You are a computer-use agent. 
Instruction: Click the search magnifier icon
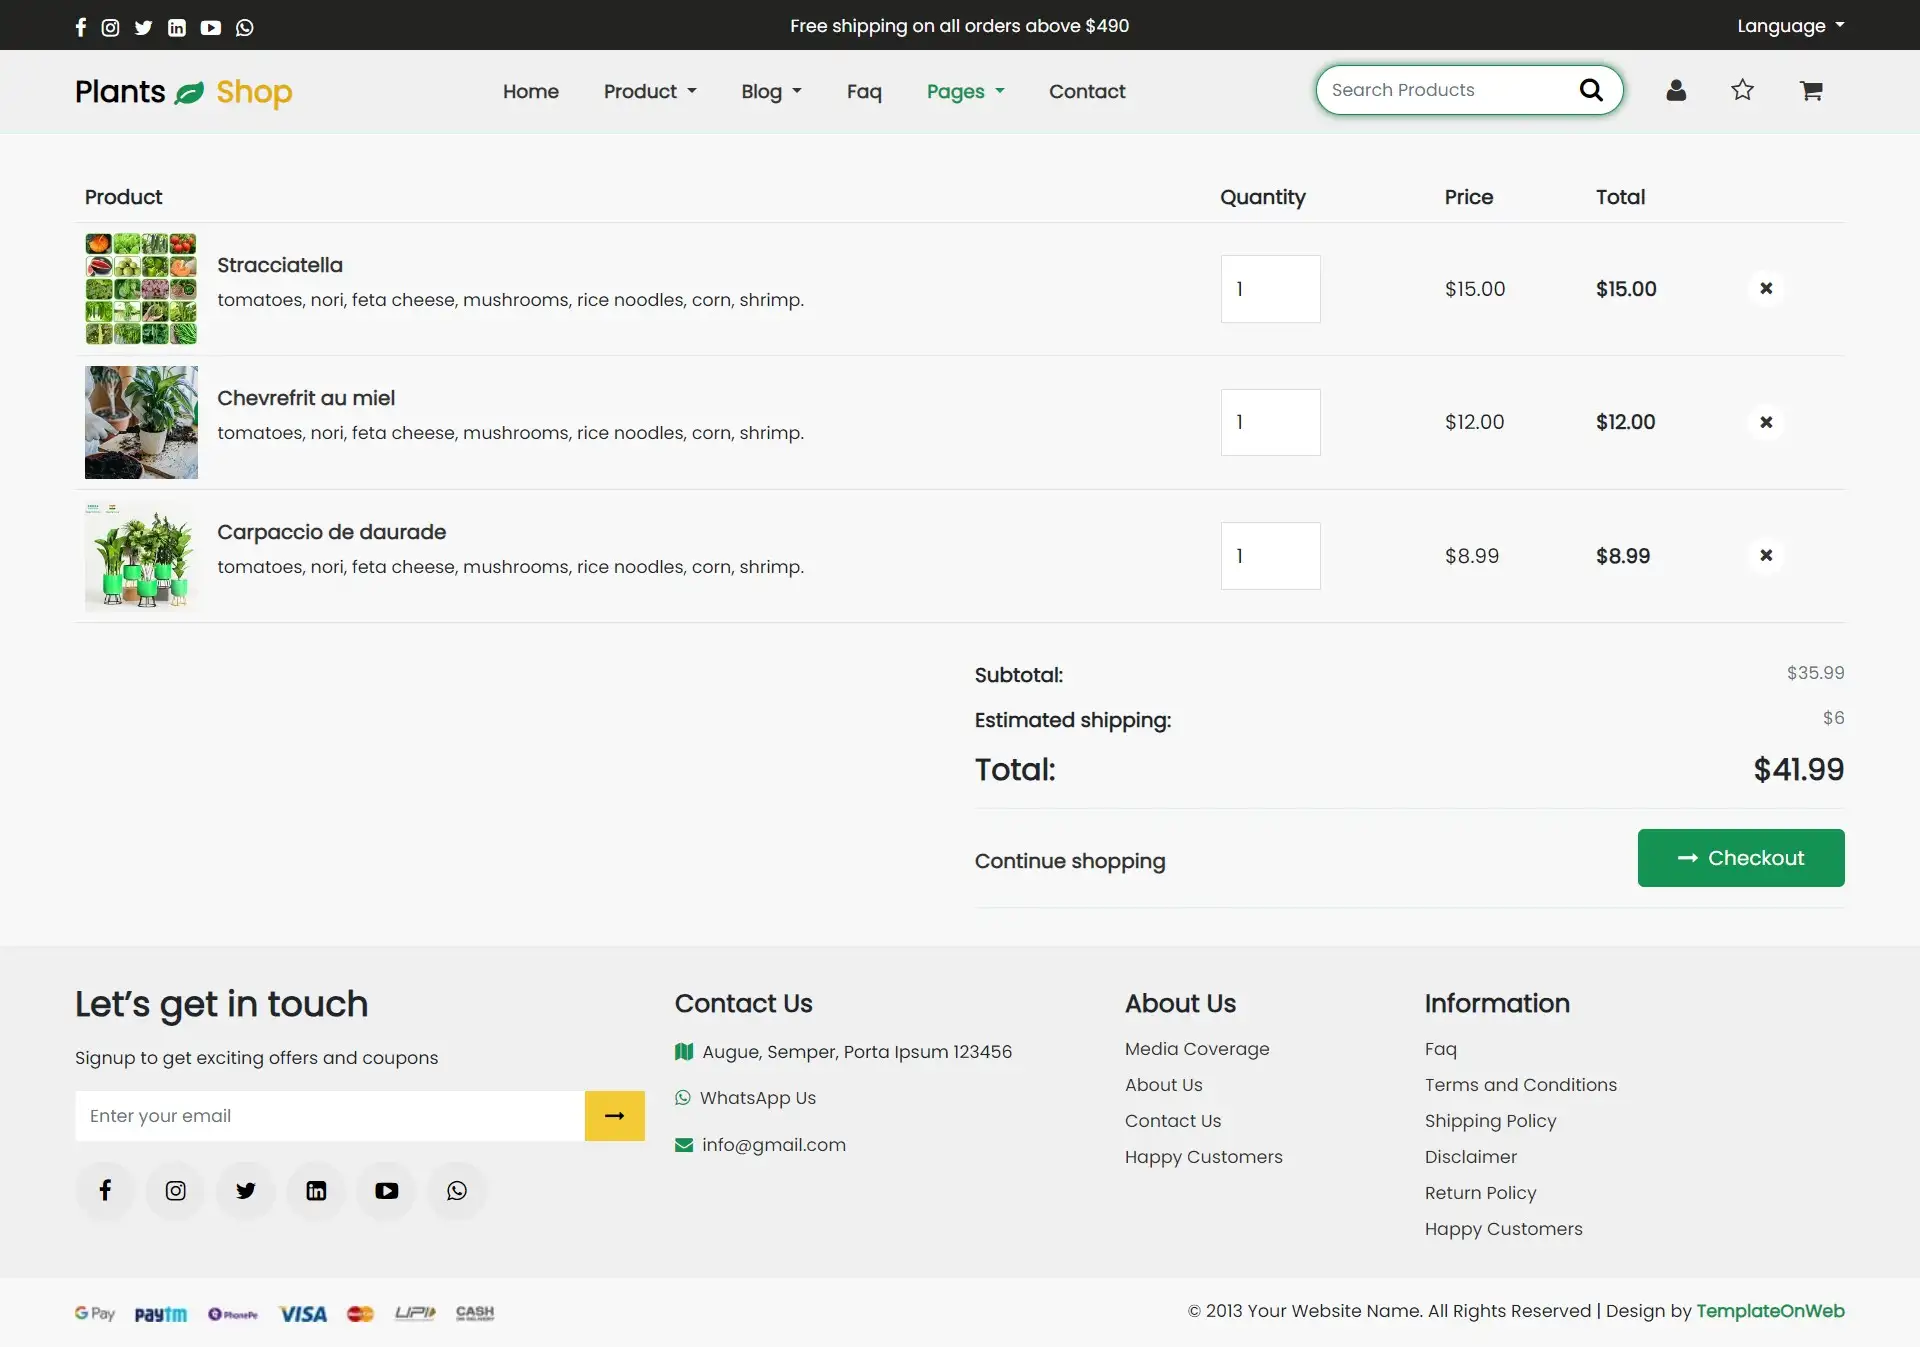(x=1590, y=90)
